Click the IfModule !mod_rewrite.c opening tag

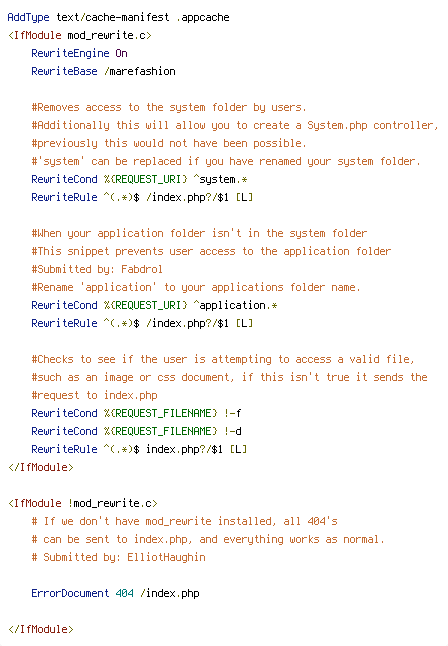[x=82, y=503]
